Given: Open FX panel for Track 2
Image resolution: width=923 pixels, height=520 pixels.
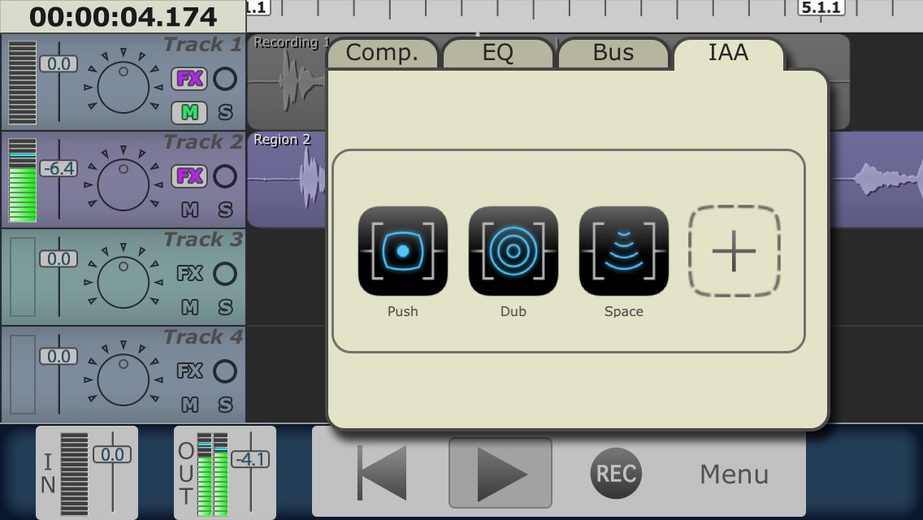Looking at the screenshot, I should click(x=190, y=176).
